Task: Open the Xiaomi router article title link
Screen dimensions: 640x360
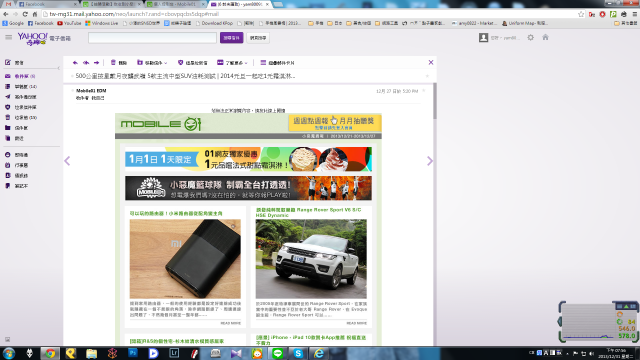Action: pos(176,213)
